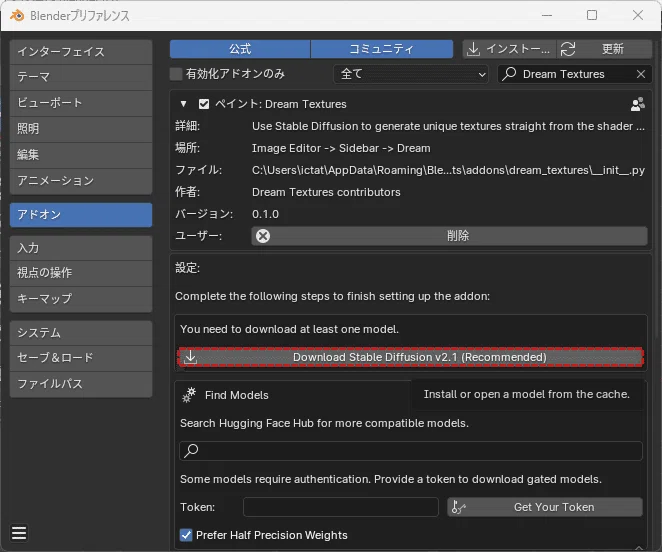Click the key icon on Get Your Token
Image resolution: width=662 pixels, height=552 pixels.
(x=458, y=507)
